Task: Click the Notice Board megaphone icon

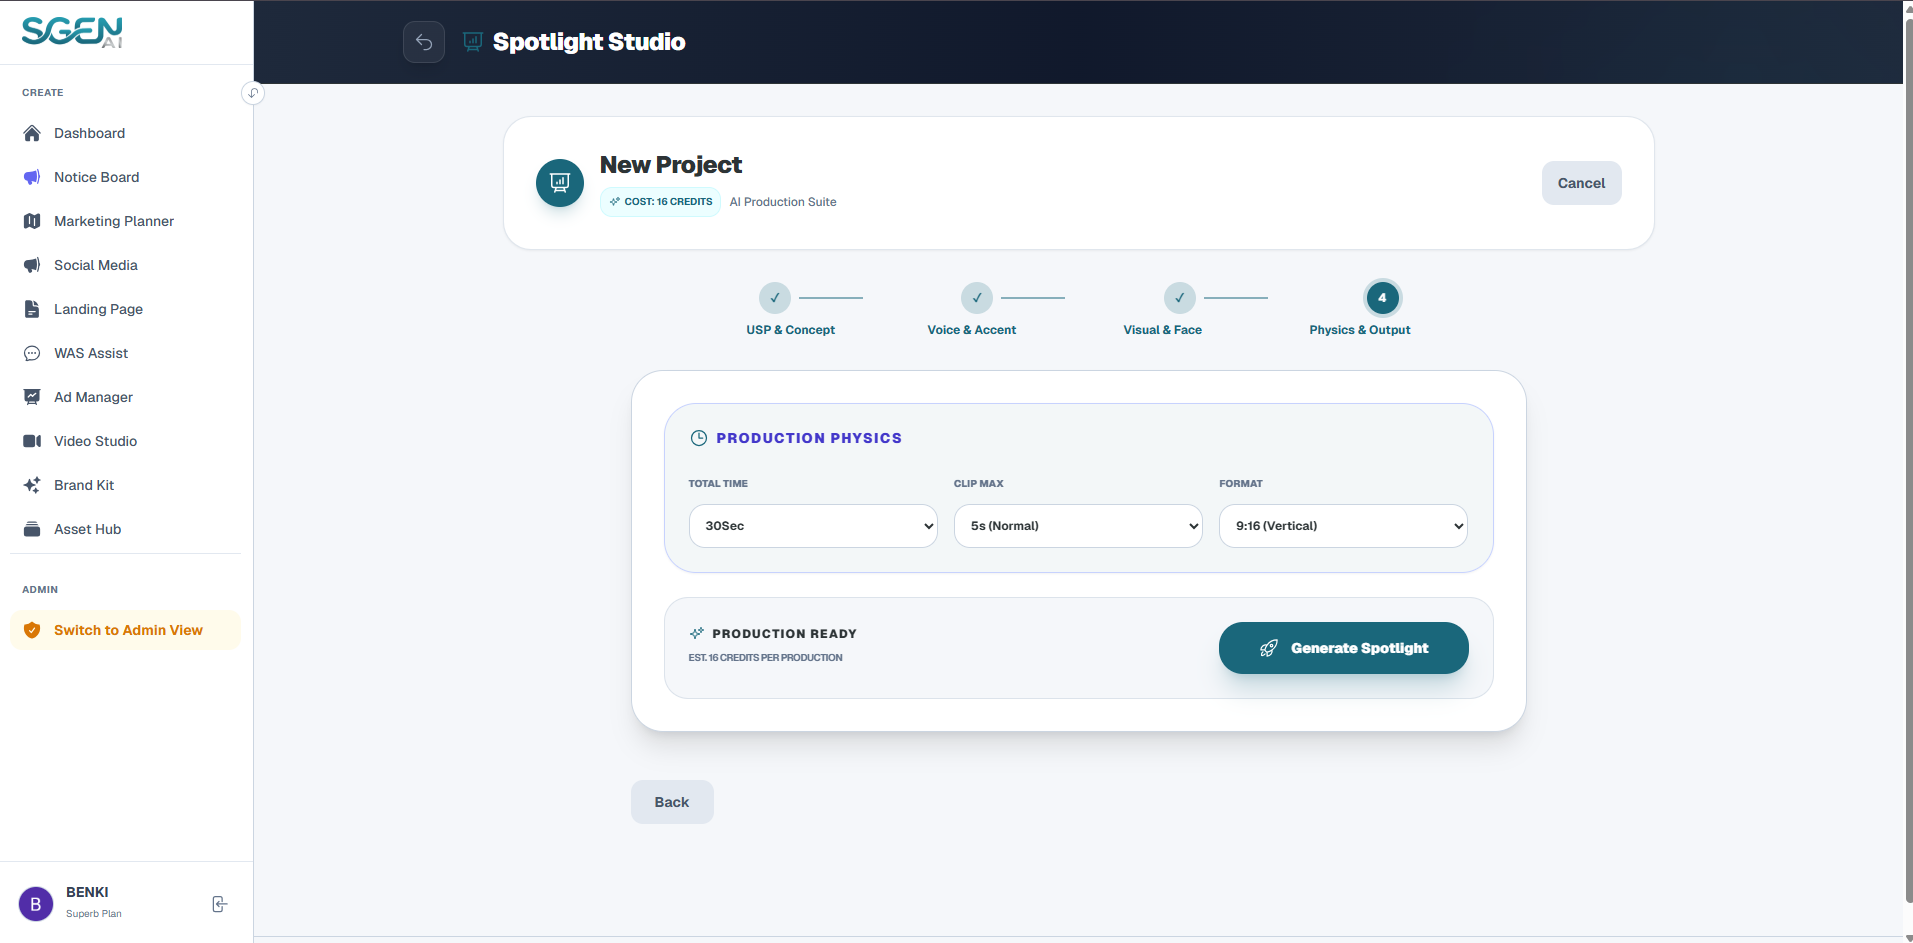Action: pos(32,177)
